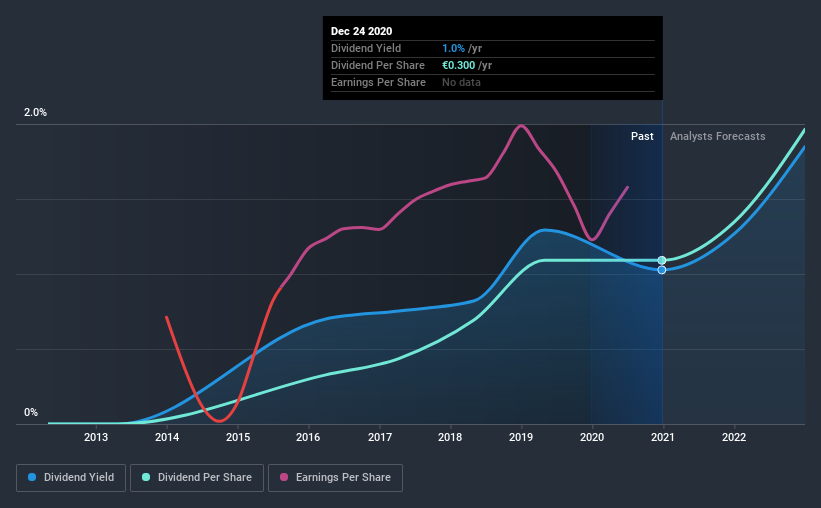Click the Dividend Per Share label in tooltip

coord(378,65)
